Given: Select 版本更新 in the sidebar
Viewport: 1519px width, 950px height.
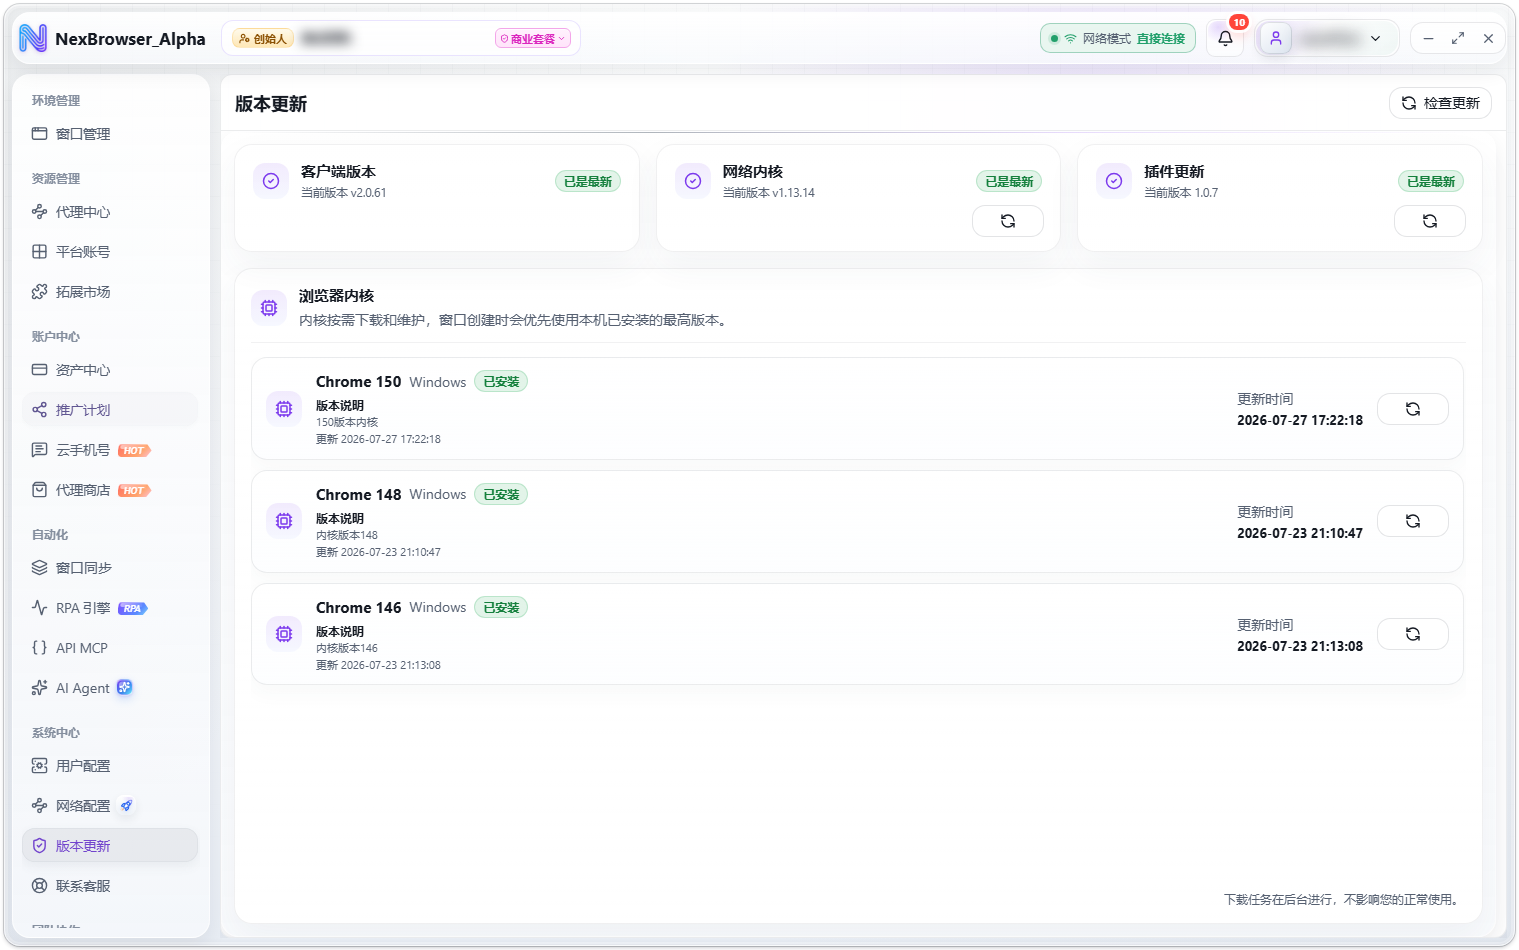Looking at the screenshot, I should [x=110, y=846].
